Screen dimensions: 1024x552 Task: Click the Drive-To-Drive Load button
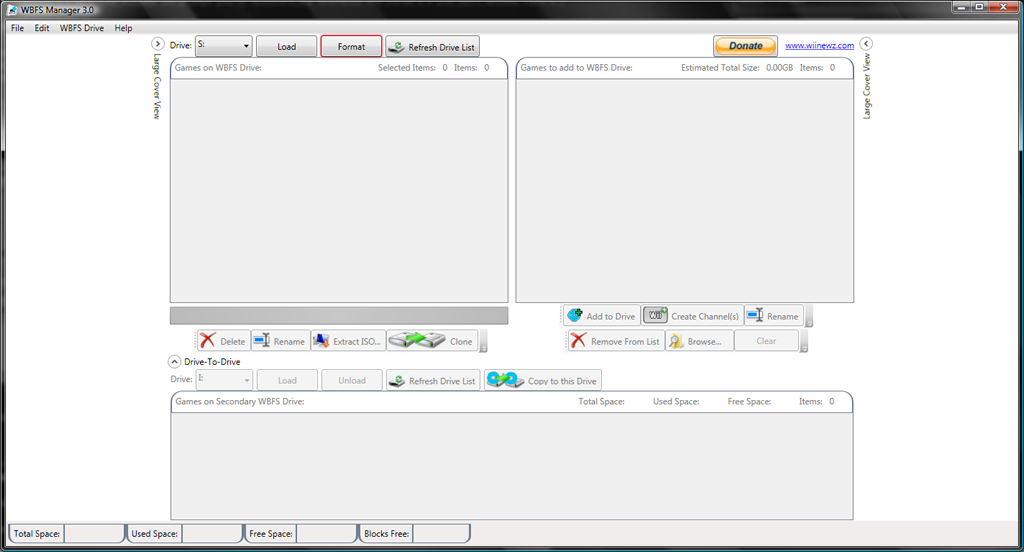click(x=287, y=380)
